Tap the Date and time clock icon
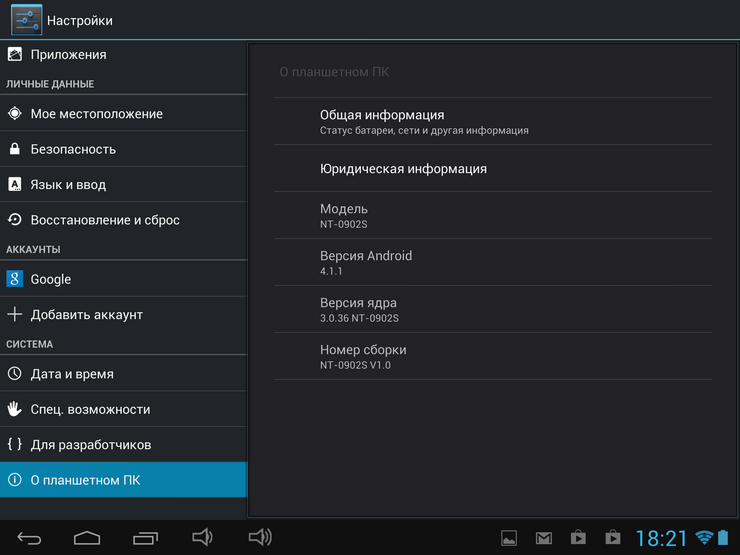Screen dimensions: 740x555 pos(15,373)
